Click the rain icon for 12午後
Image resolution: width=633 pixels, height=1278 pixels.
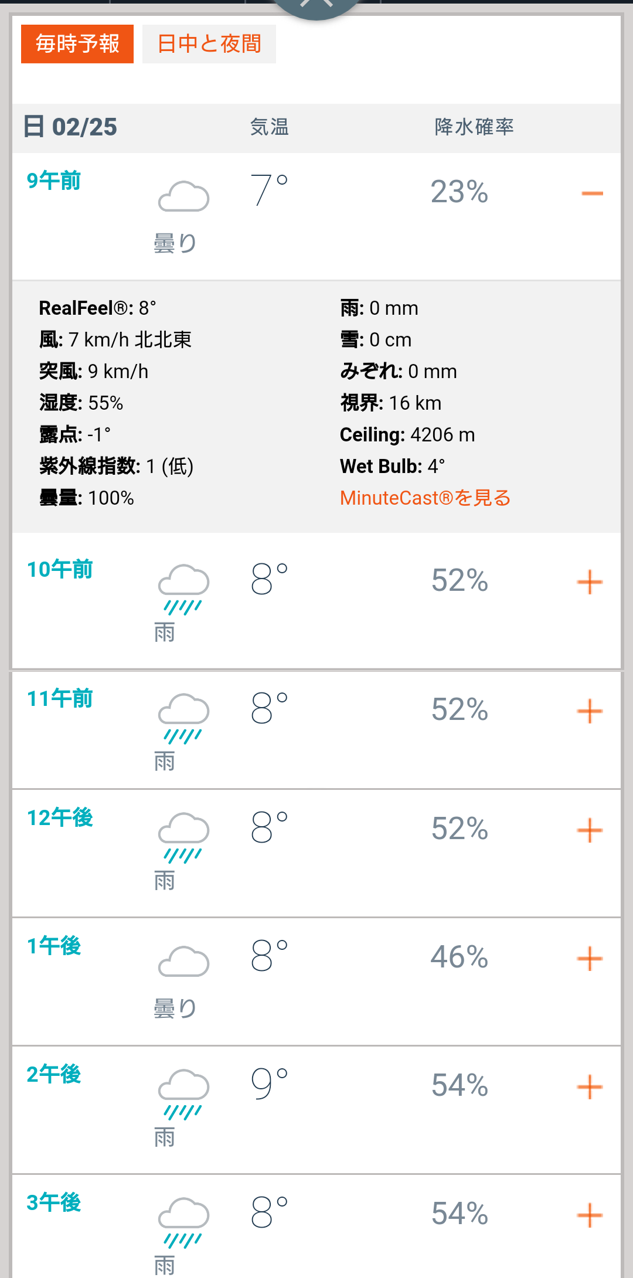[183, 837]
